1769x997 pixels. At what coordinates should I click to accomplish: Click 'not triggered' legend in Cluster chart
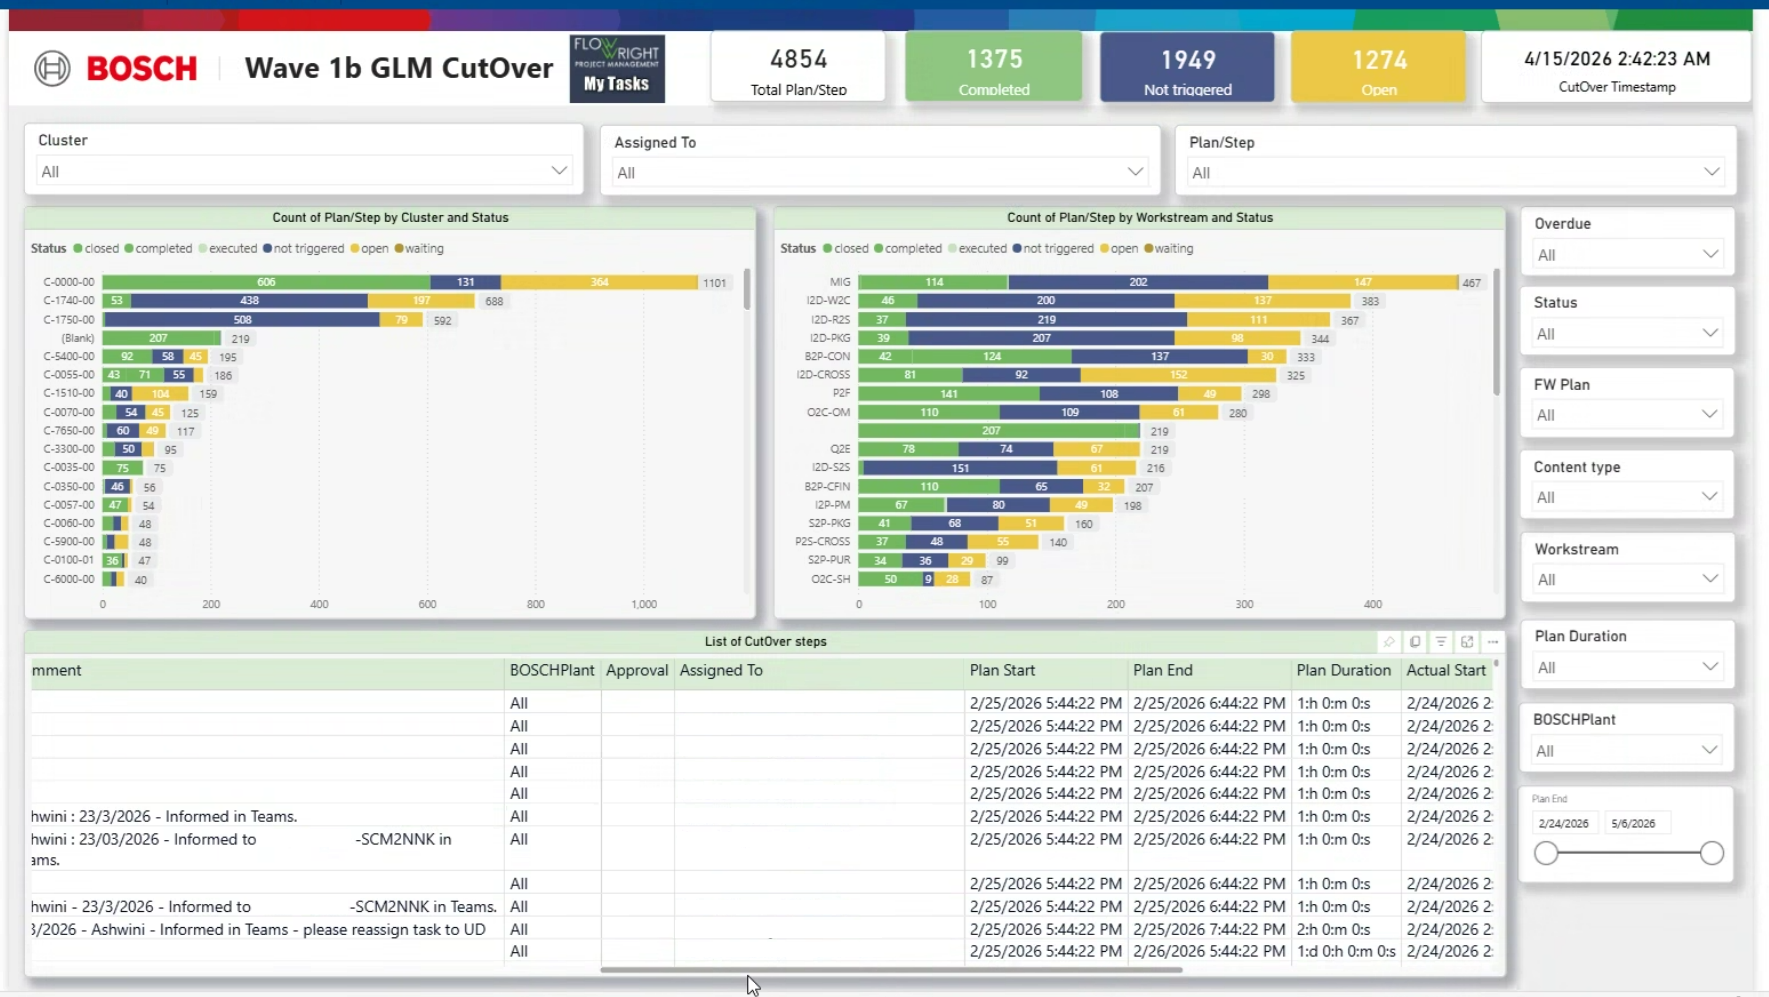[303, 248]
